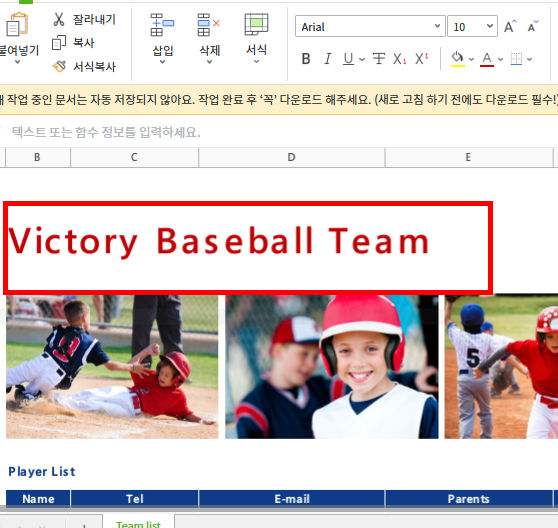Click the Format (서식) cells icon
558x528 pixels.
tap(256, 25)
